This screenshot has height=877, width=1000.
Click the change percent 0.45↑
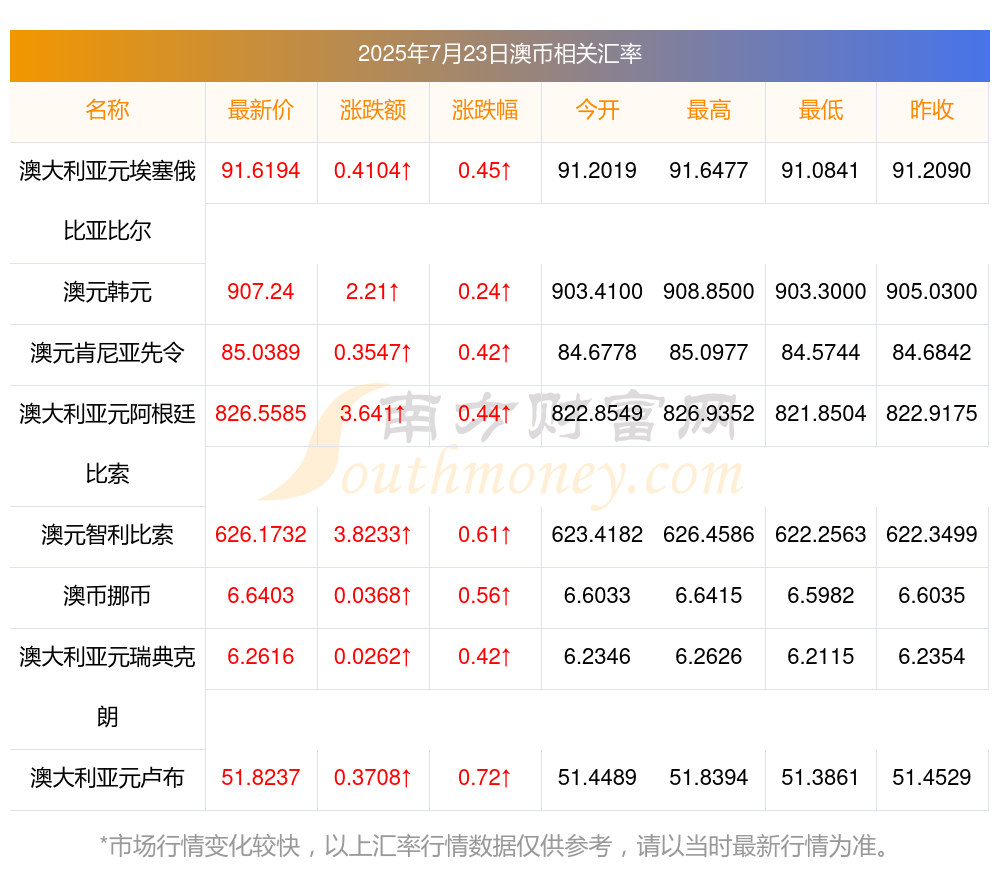485,171
